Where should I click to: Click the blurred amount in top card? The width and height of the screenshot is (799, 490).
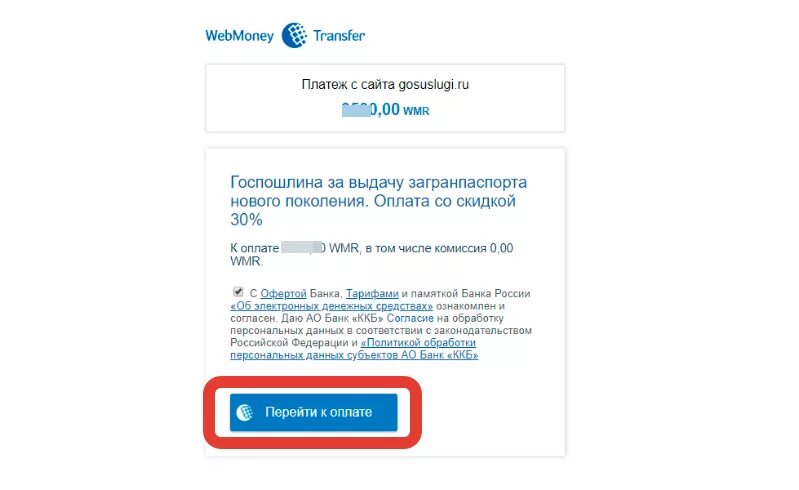pos(356,110)
